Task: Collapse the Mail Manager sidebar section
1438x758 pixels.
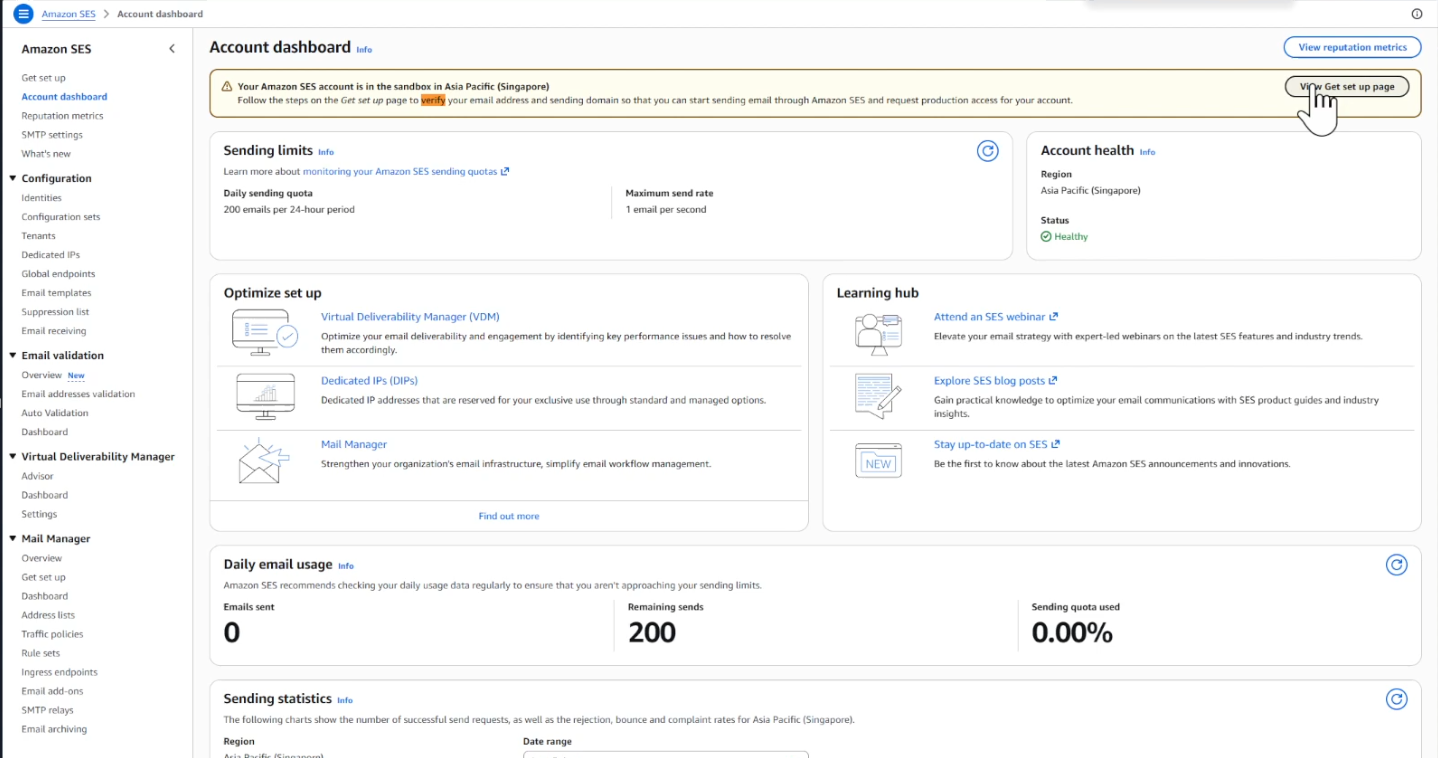Action: [12, 539]
